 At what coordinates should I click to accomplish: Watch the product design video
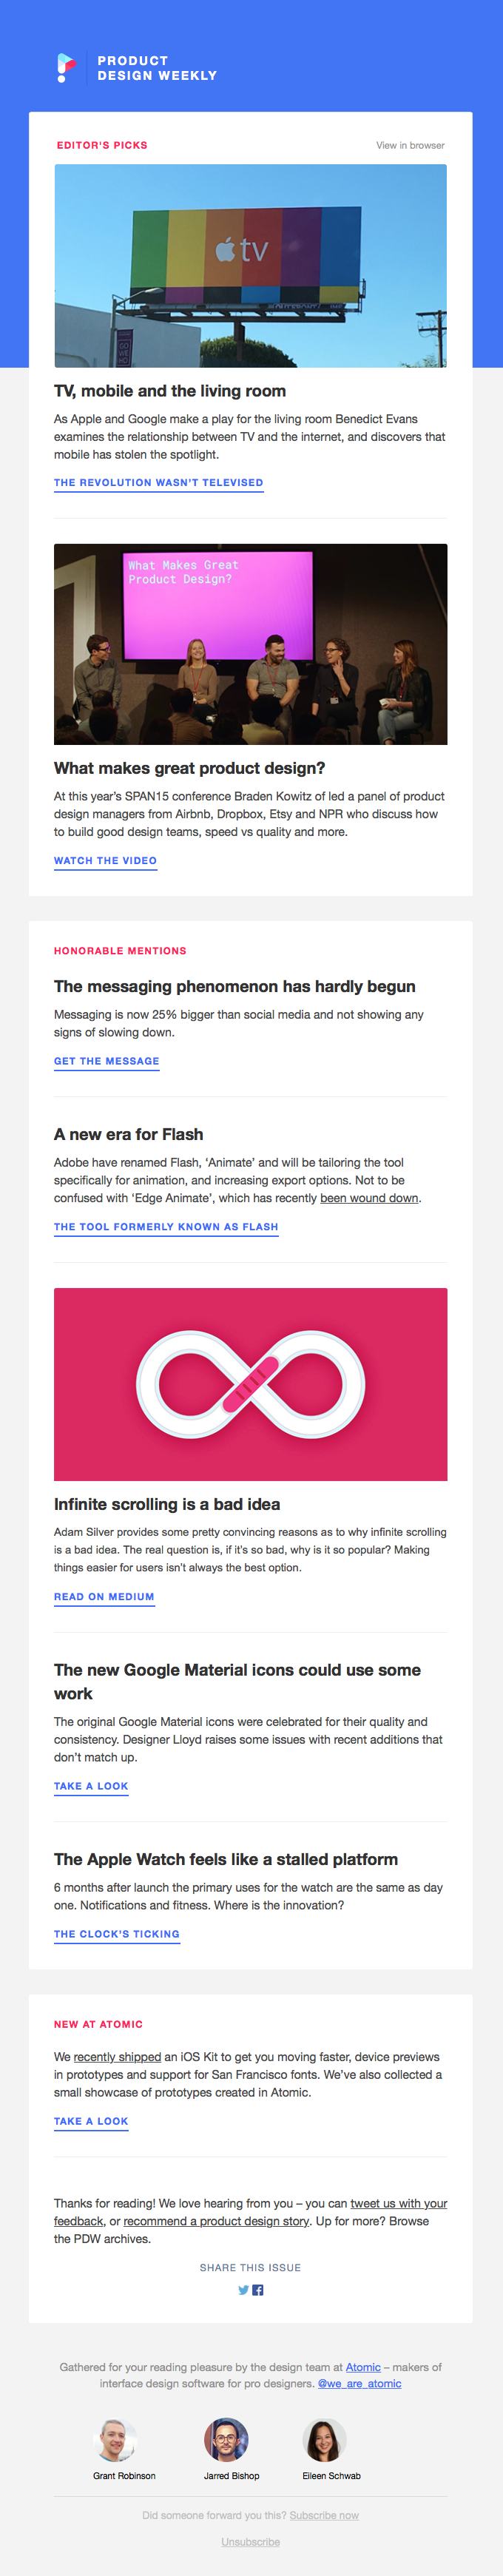[104, 860]
